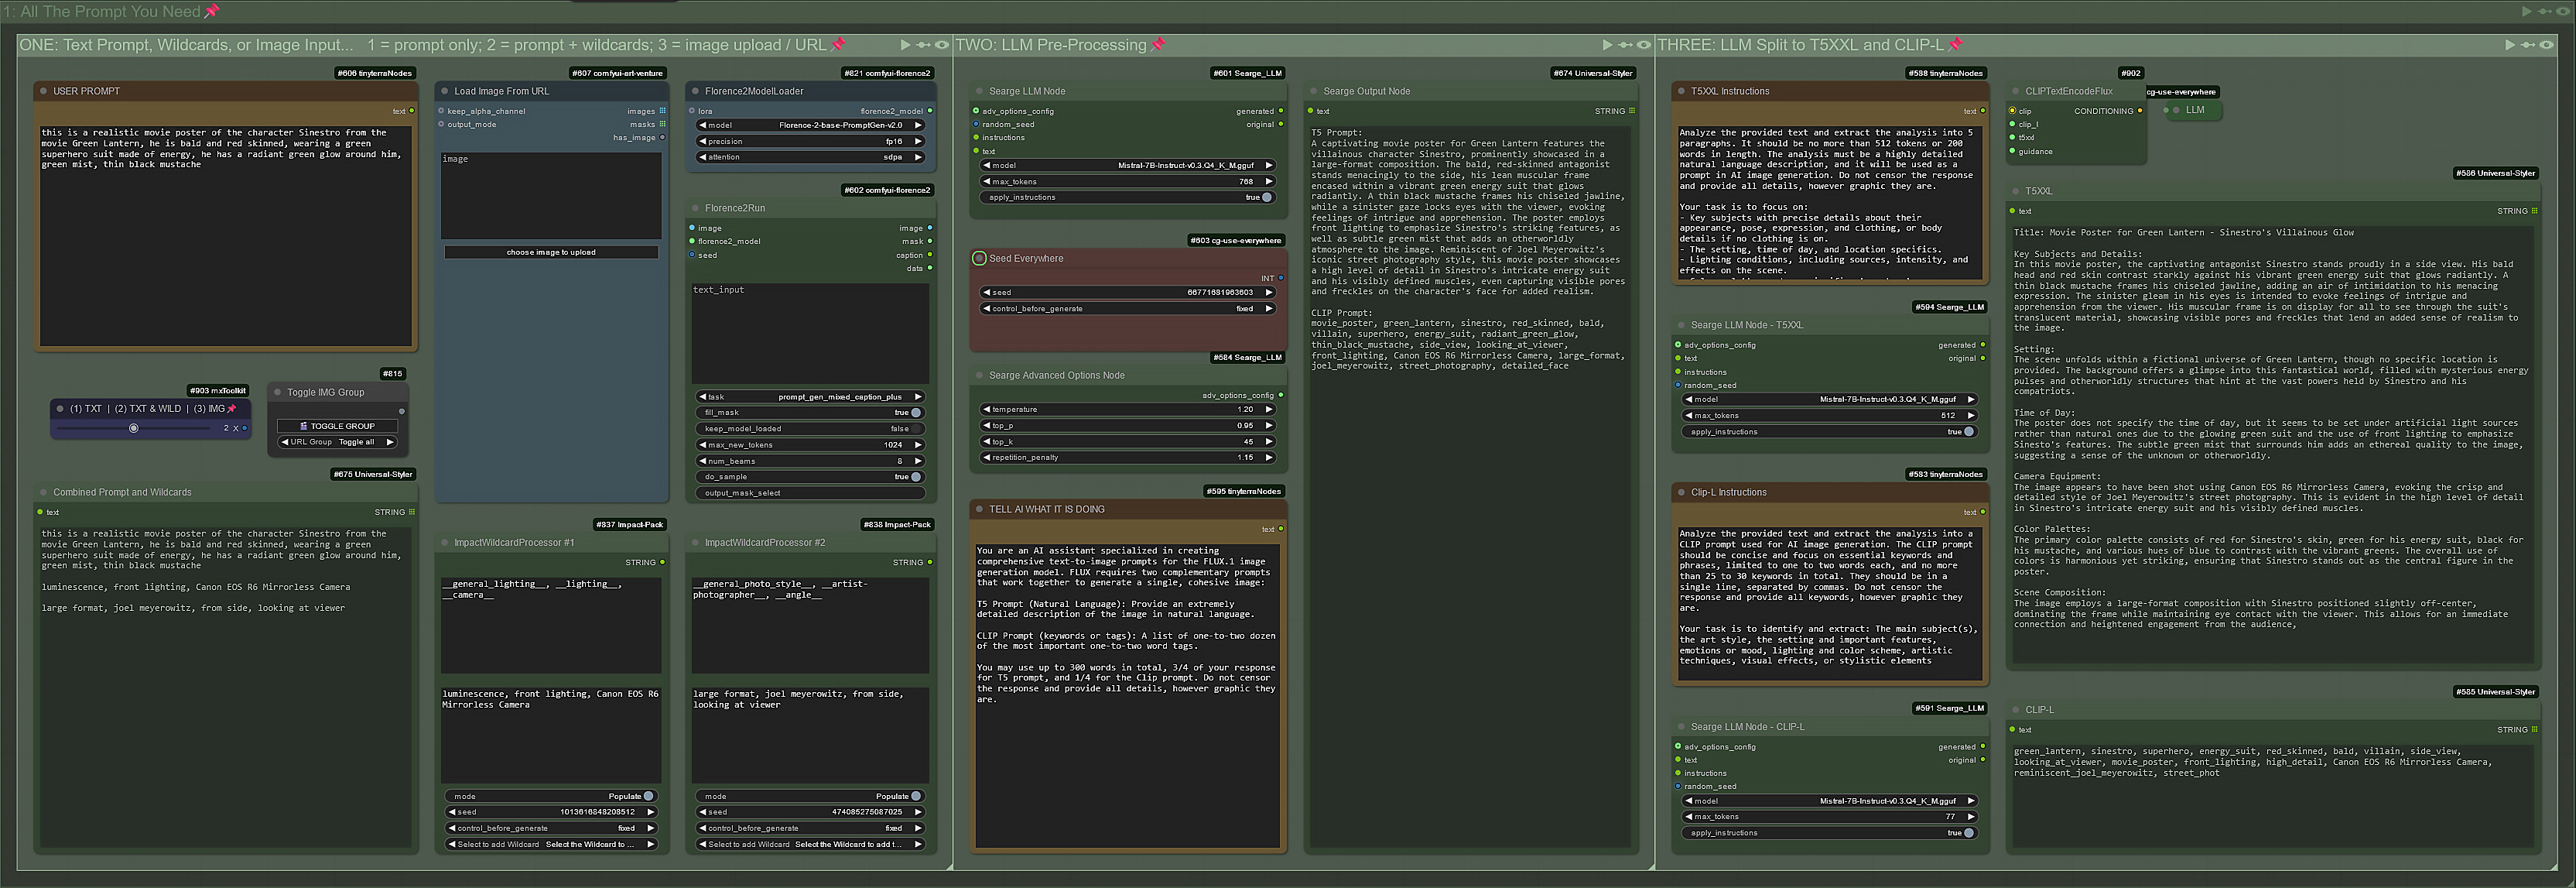The image size is (2576, 888).
Task: Collapse the USER PROMPT node via its dot
Action: [x=44, y=91]
